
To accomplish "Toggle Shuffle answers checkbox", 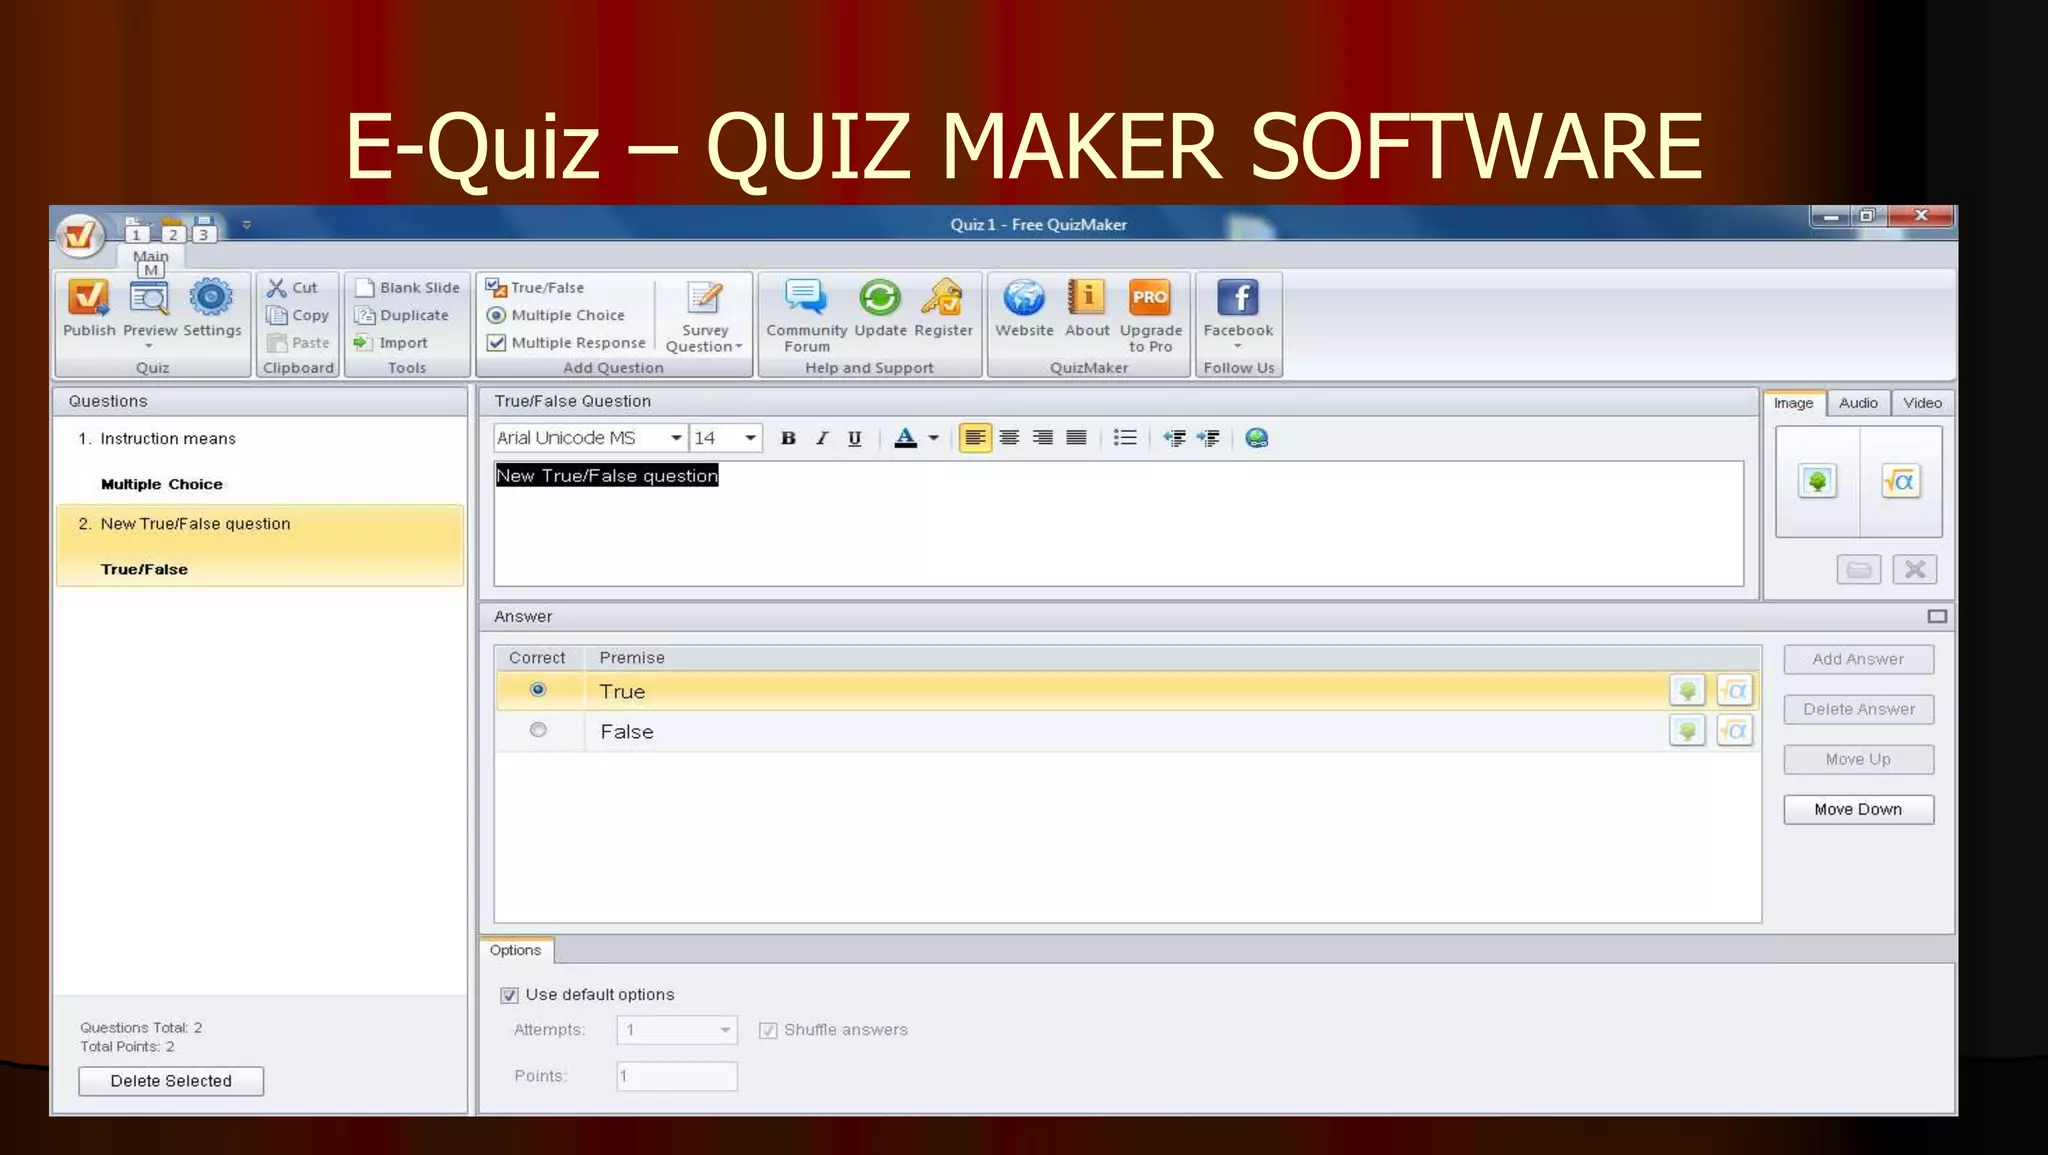I will point(768,1030).
